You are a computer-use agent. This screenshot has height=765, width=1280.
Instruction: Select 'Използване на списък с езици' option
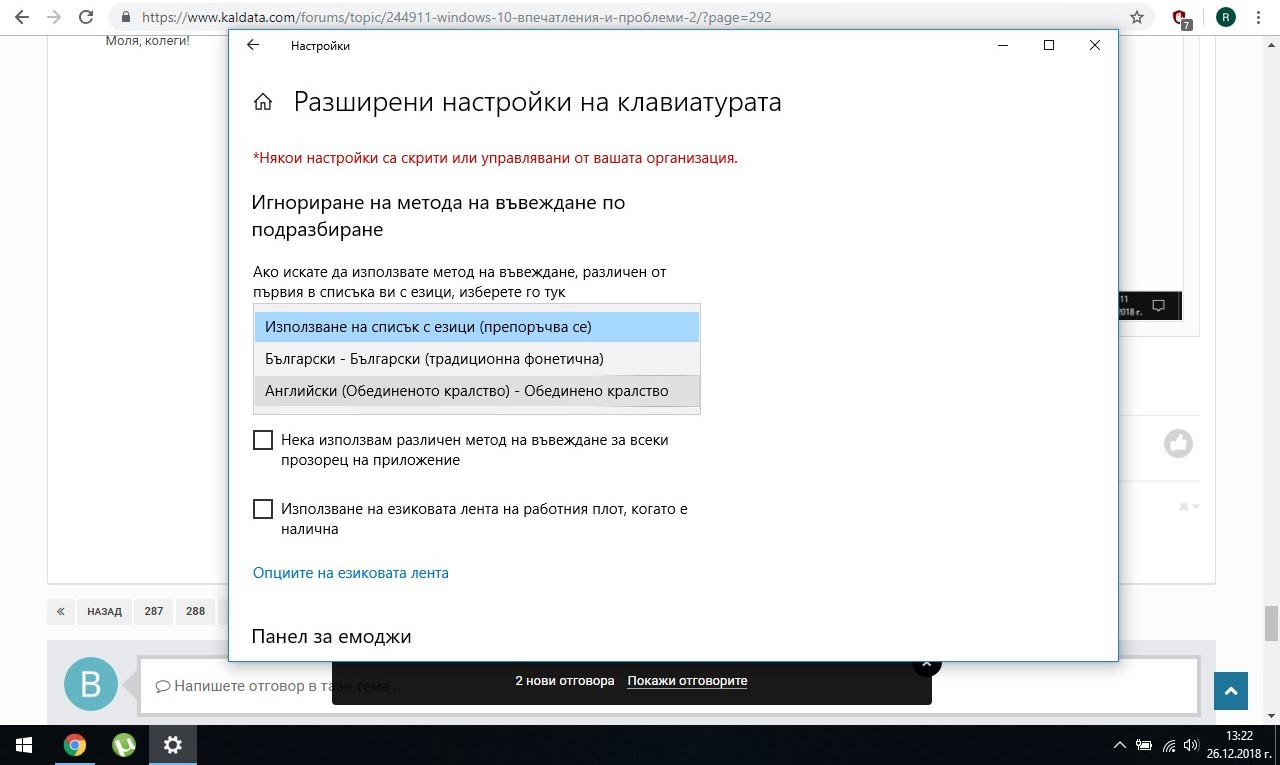coord(477,327)
